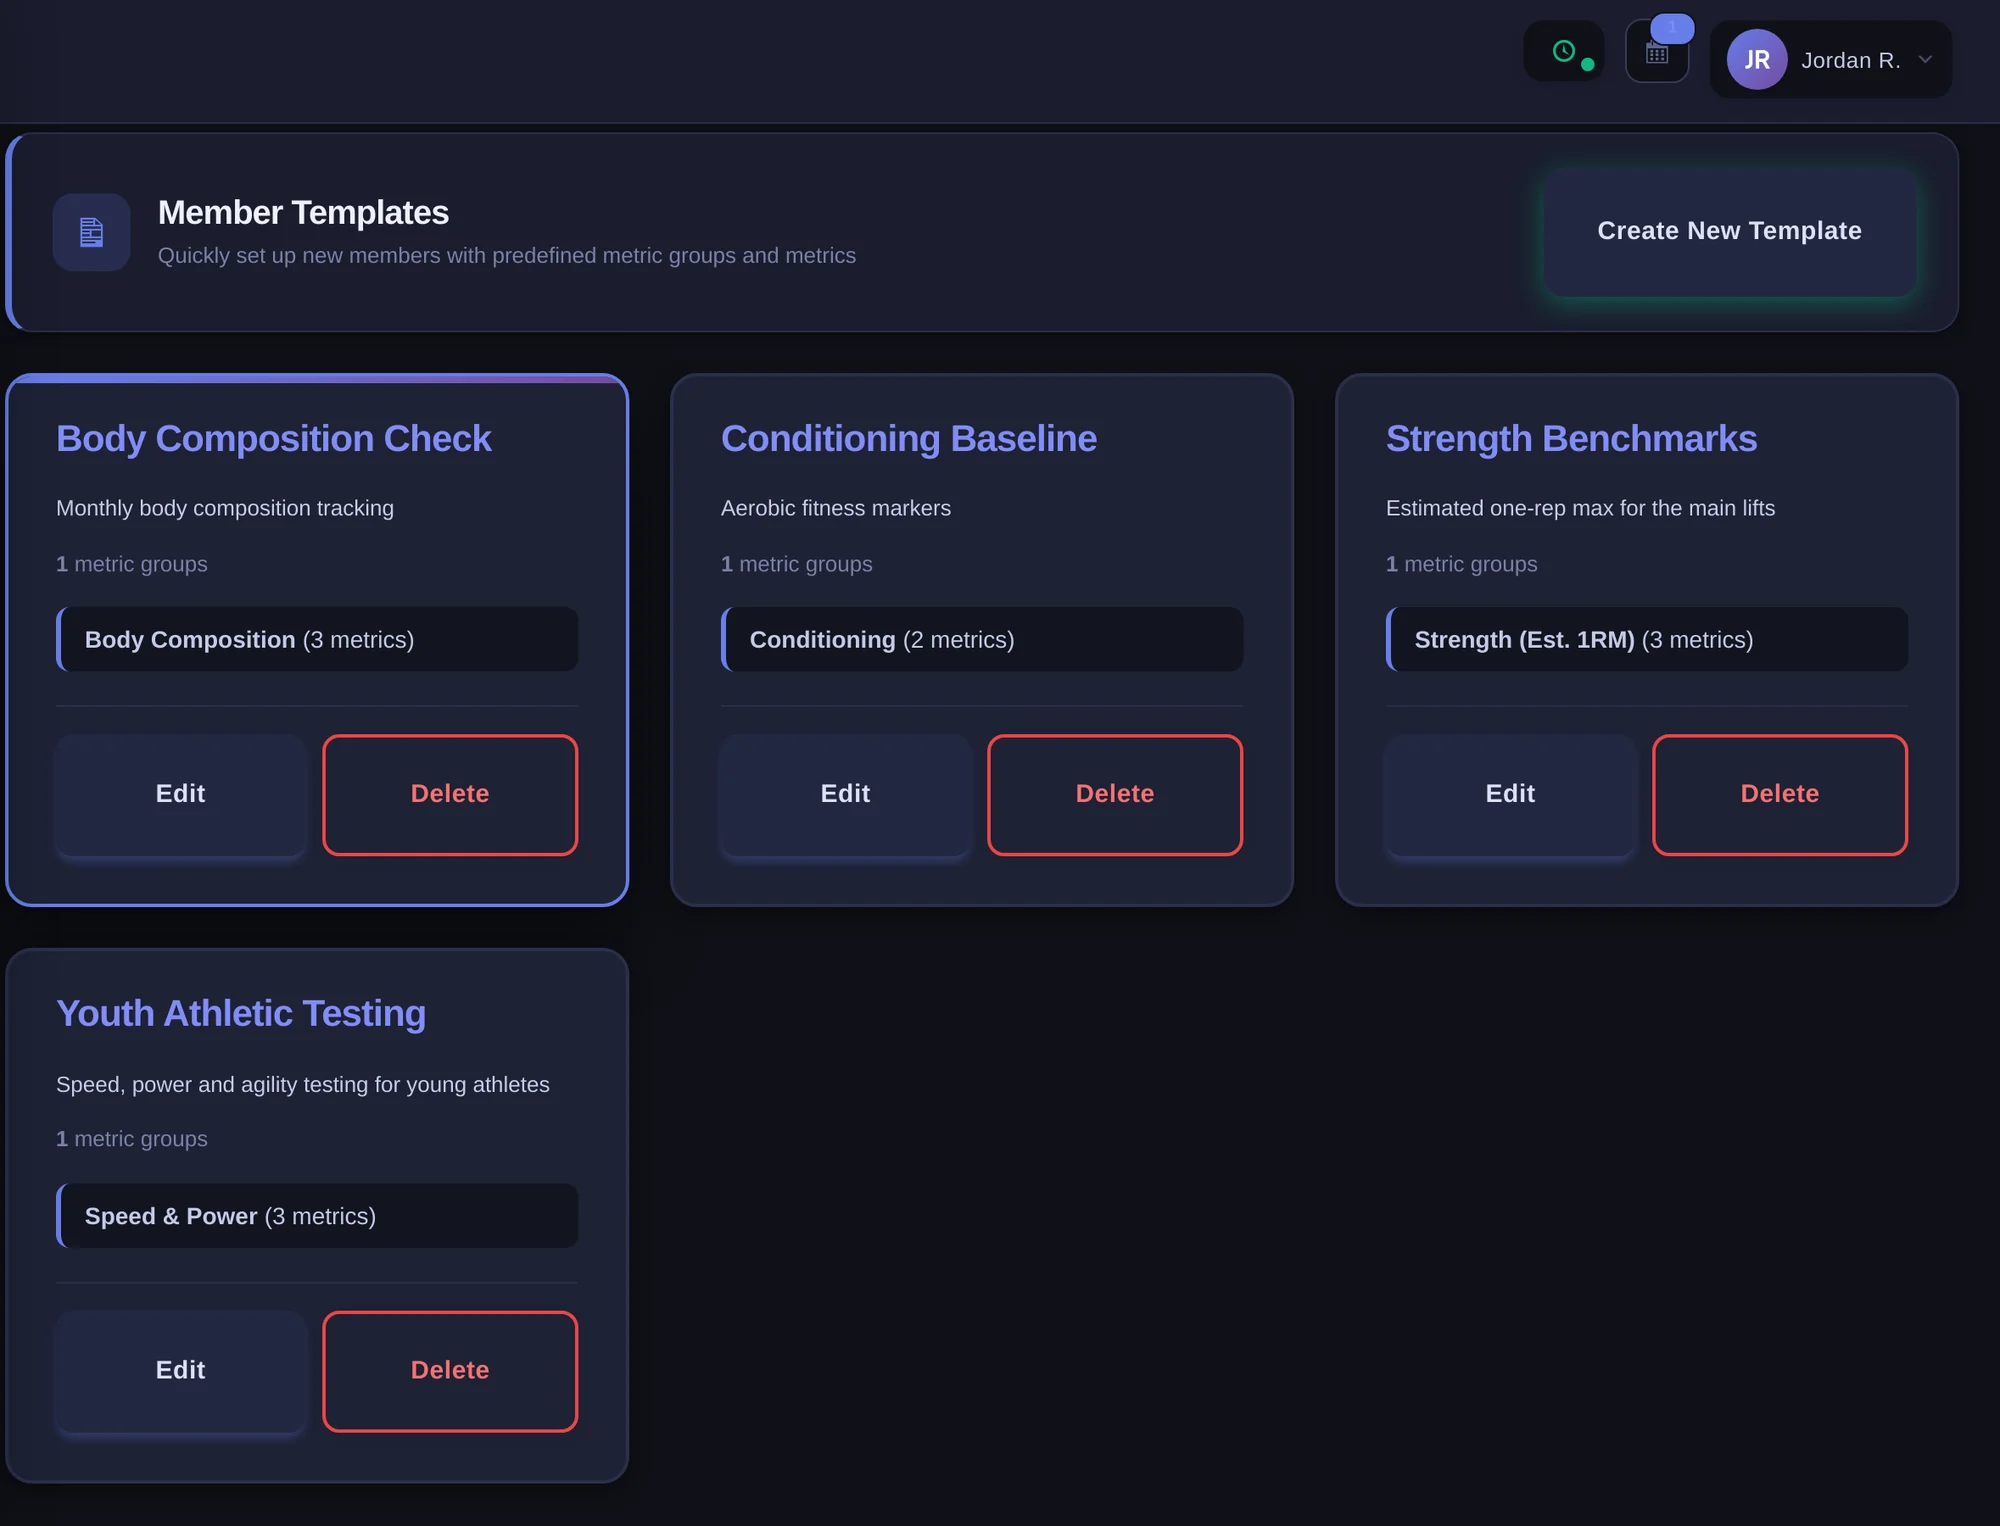Click 'Speed, power and agility testing' description
Viewport: 2000px width, 1526px height.
pyautogui.click(x=303, y=1085)
